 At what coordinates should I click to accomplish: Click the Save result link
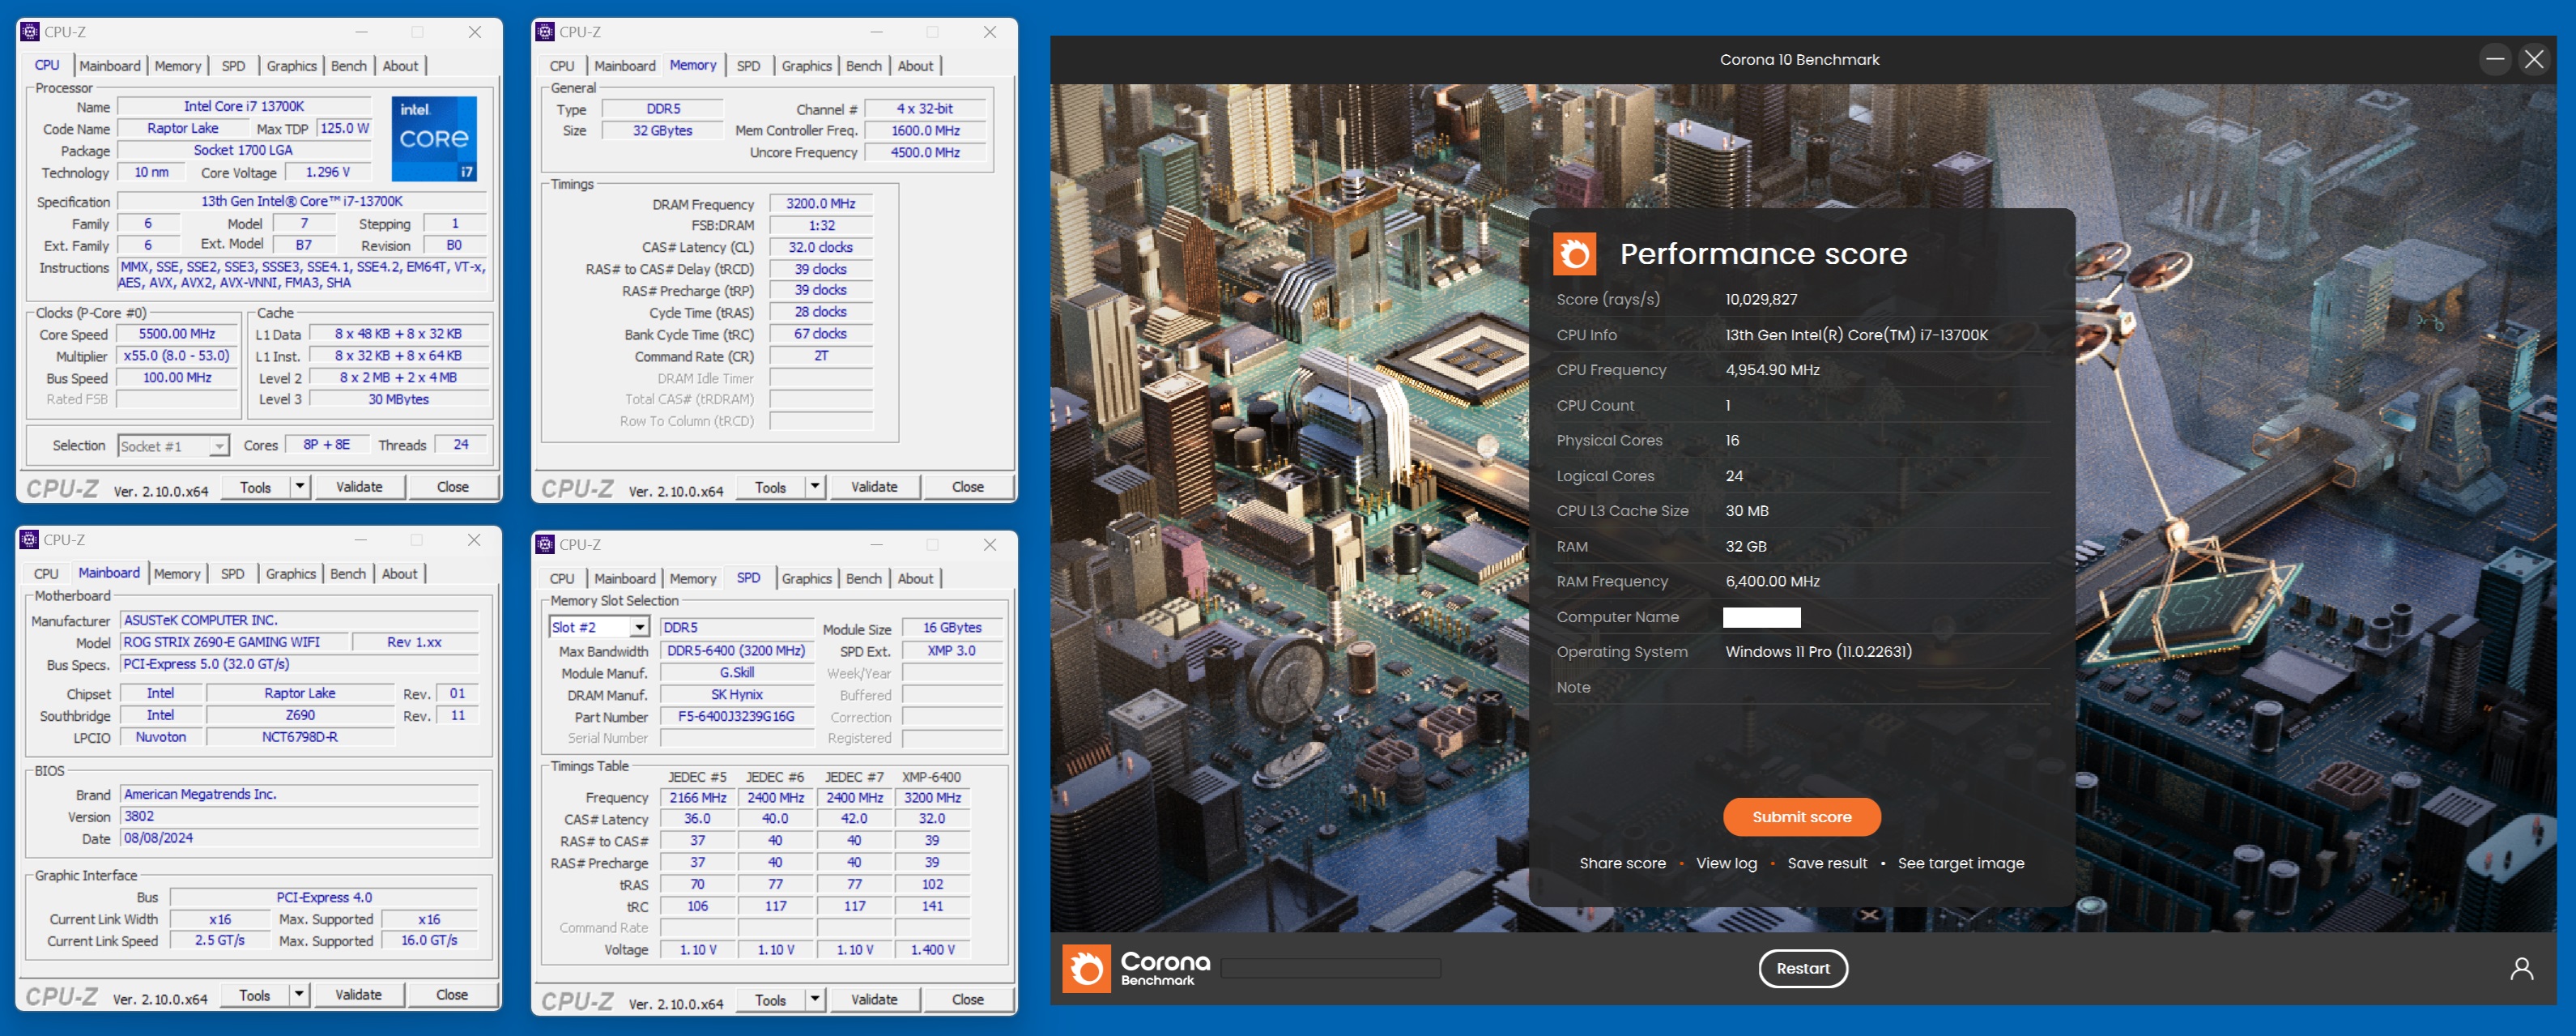tap(1827, 863)
